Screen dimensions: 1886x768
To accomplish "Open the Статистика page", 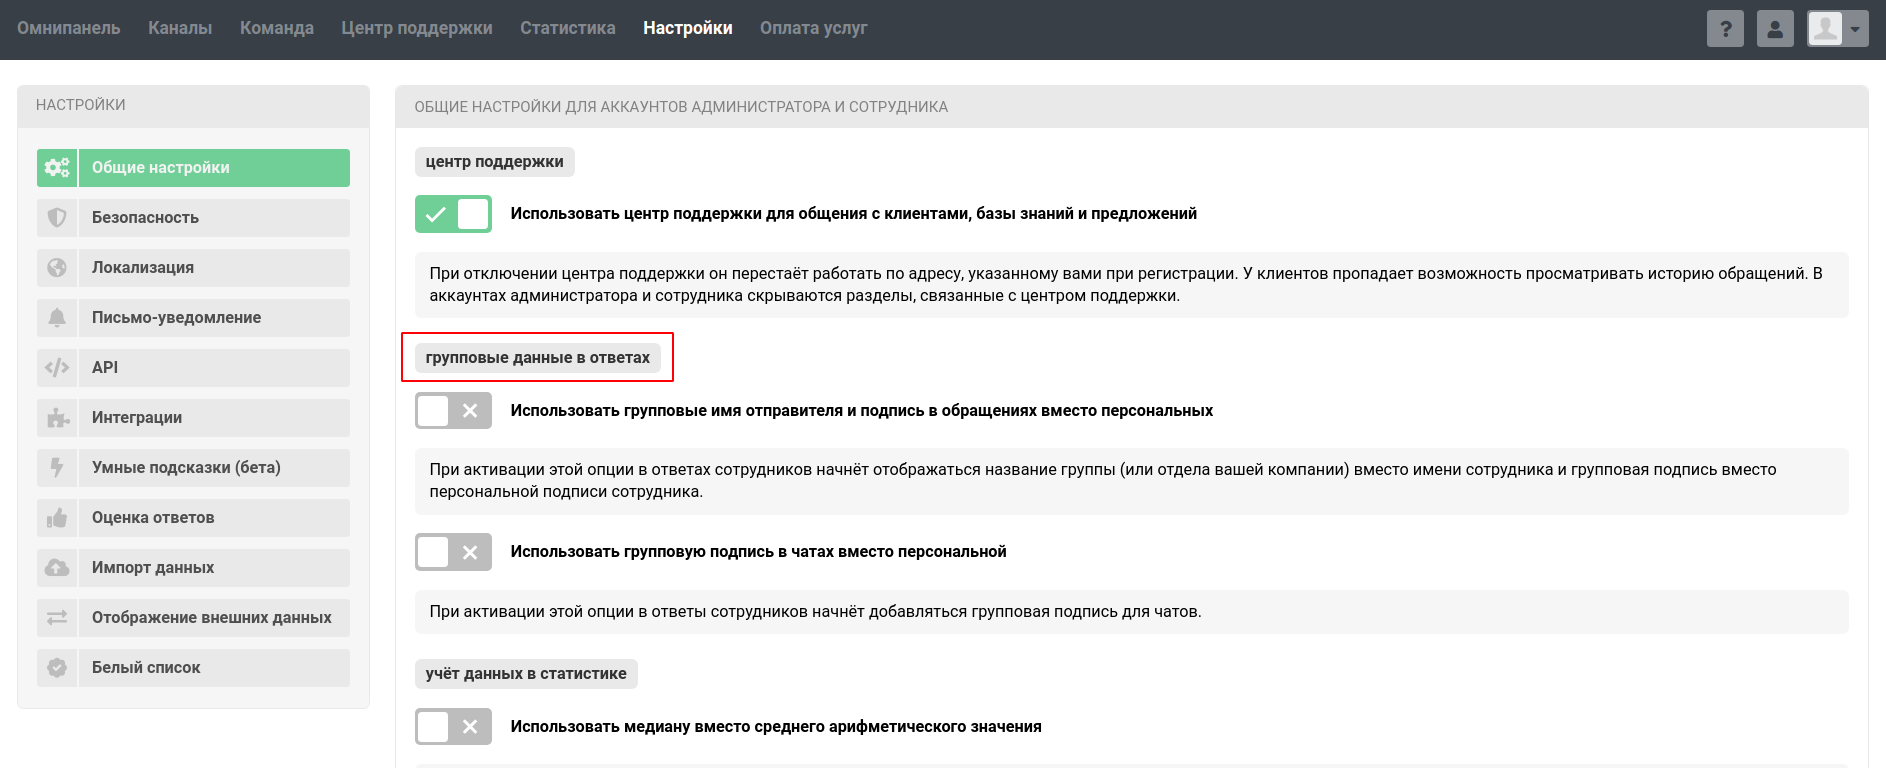I will tap(568, 28).
